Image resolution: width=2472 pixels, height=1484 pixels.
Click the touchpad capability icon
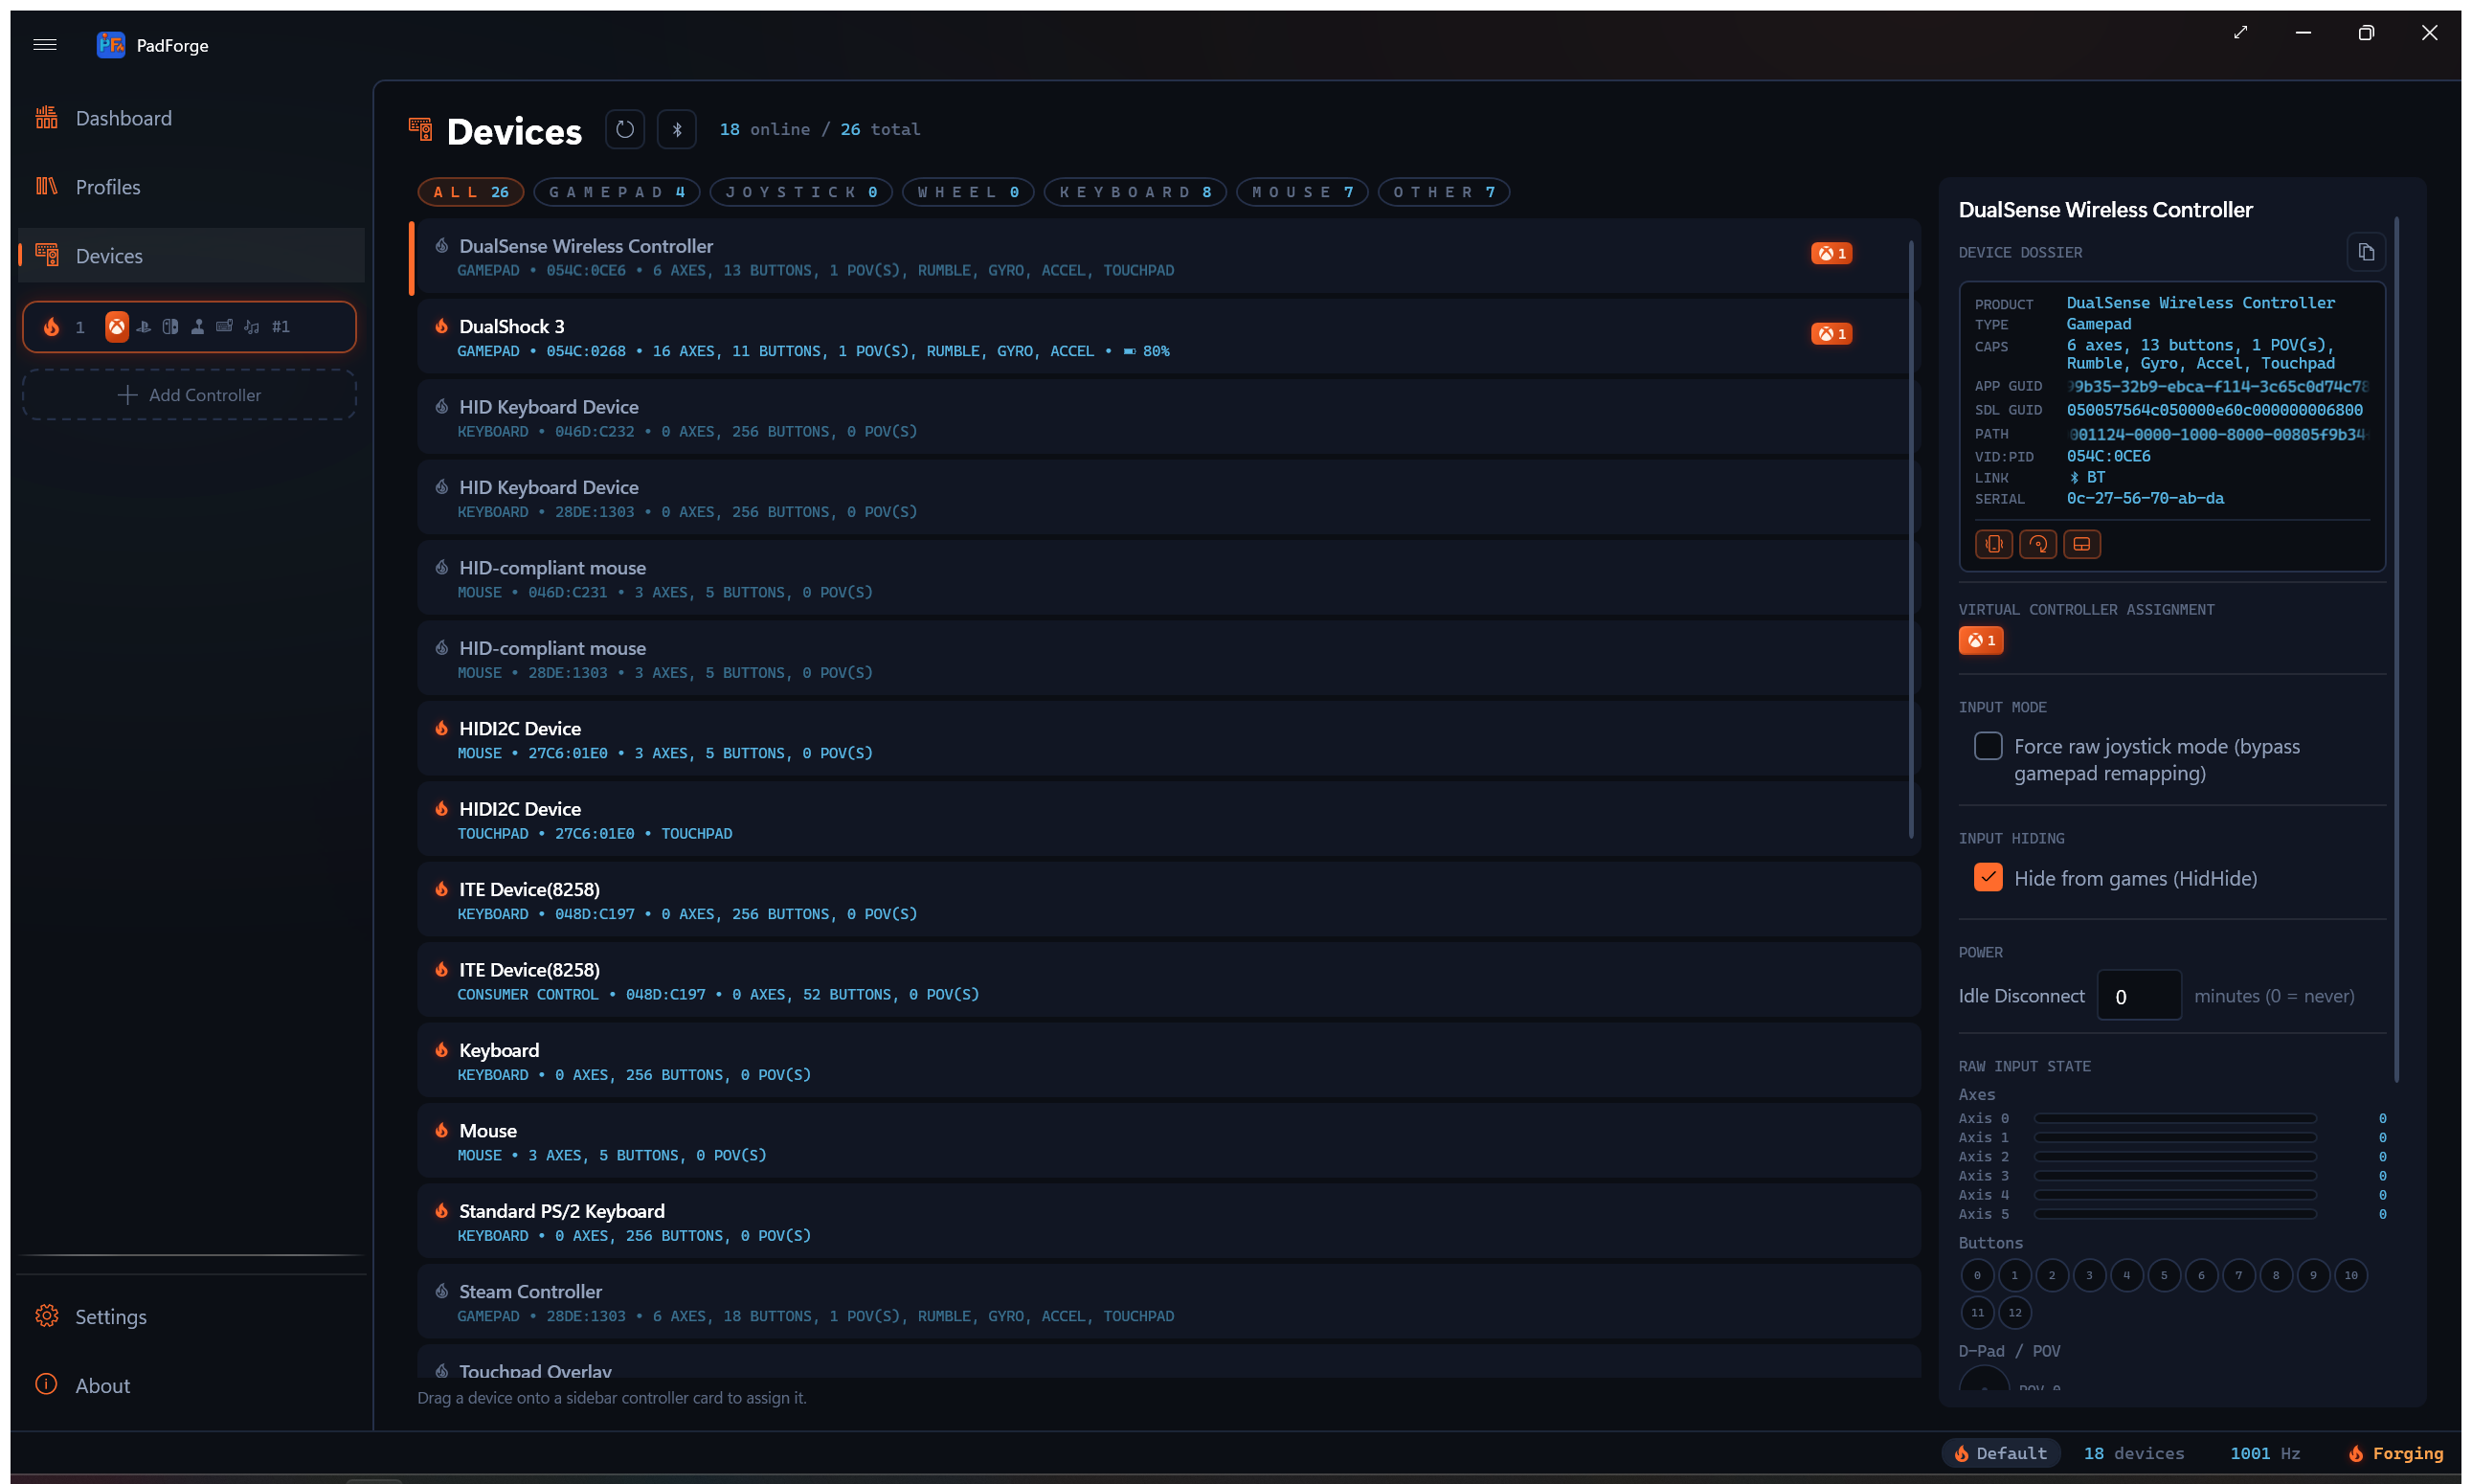(2082, 544)
